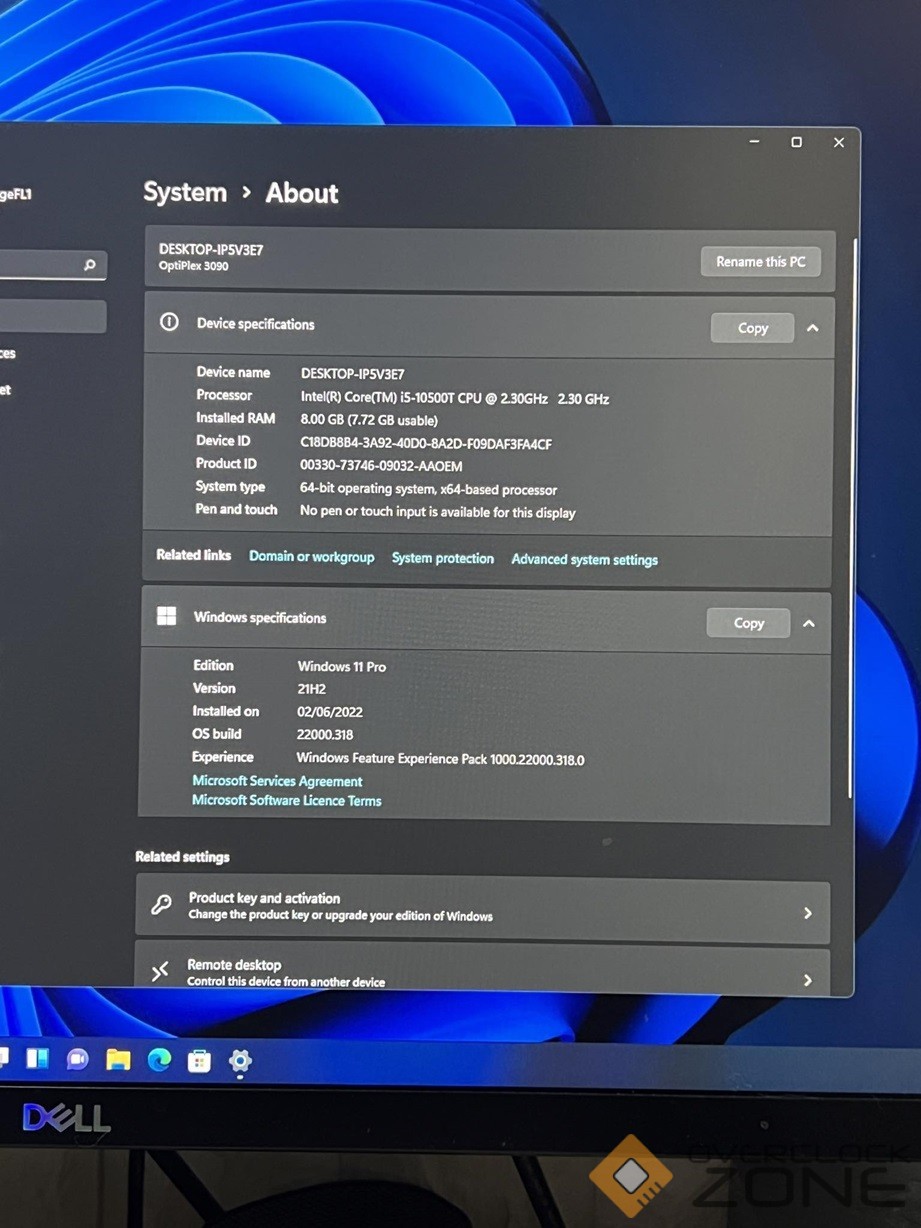The height and width of the screenshot is (1228, 921).
Task: Select the 64-bit operating system text
Action: (428, 489)
